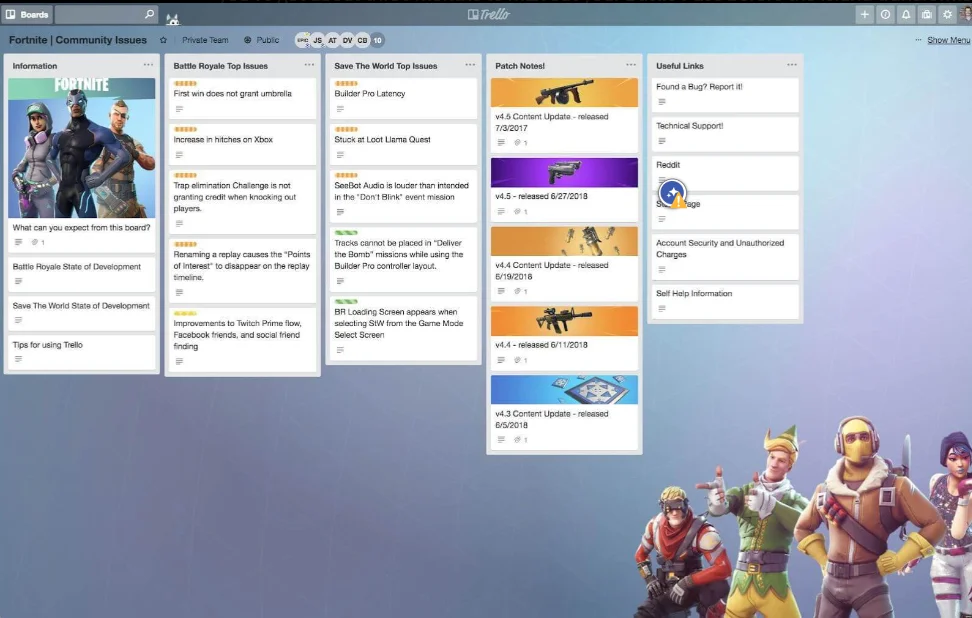Open the Information list header
The height and width of the screenshot is (618, 972).
point(34,65)
